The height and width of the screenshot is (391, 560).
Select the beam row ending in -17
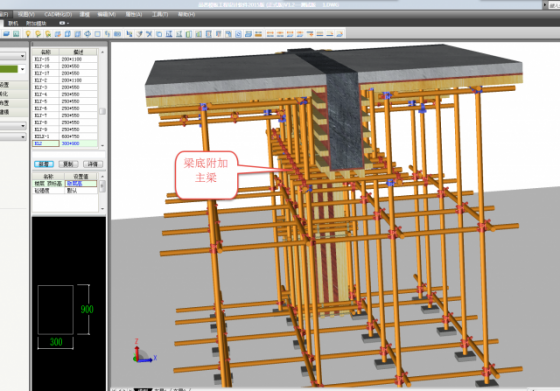[65, 73]
